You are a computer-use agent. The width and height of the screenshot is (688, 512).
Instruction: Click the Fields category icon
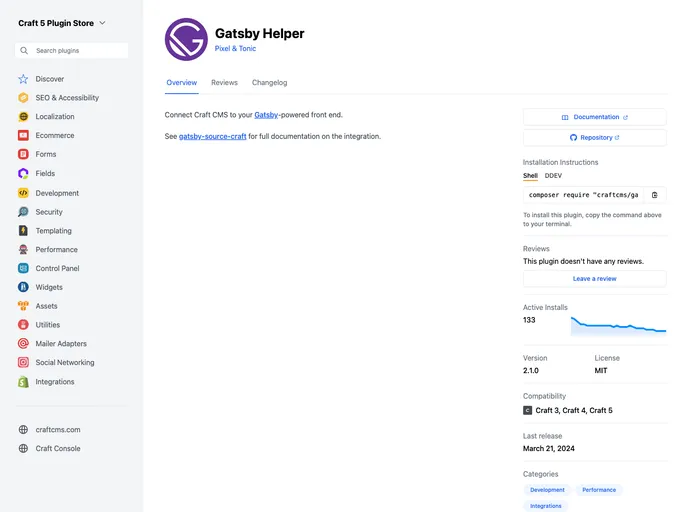tap(23, 173)
